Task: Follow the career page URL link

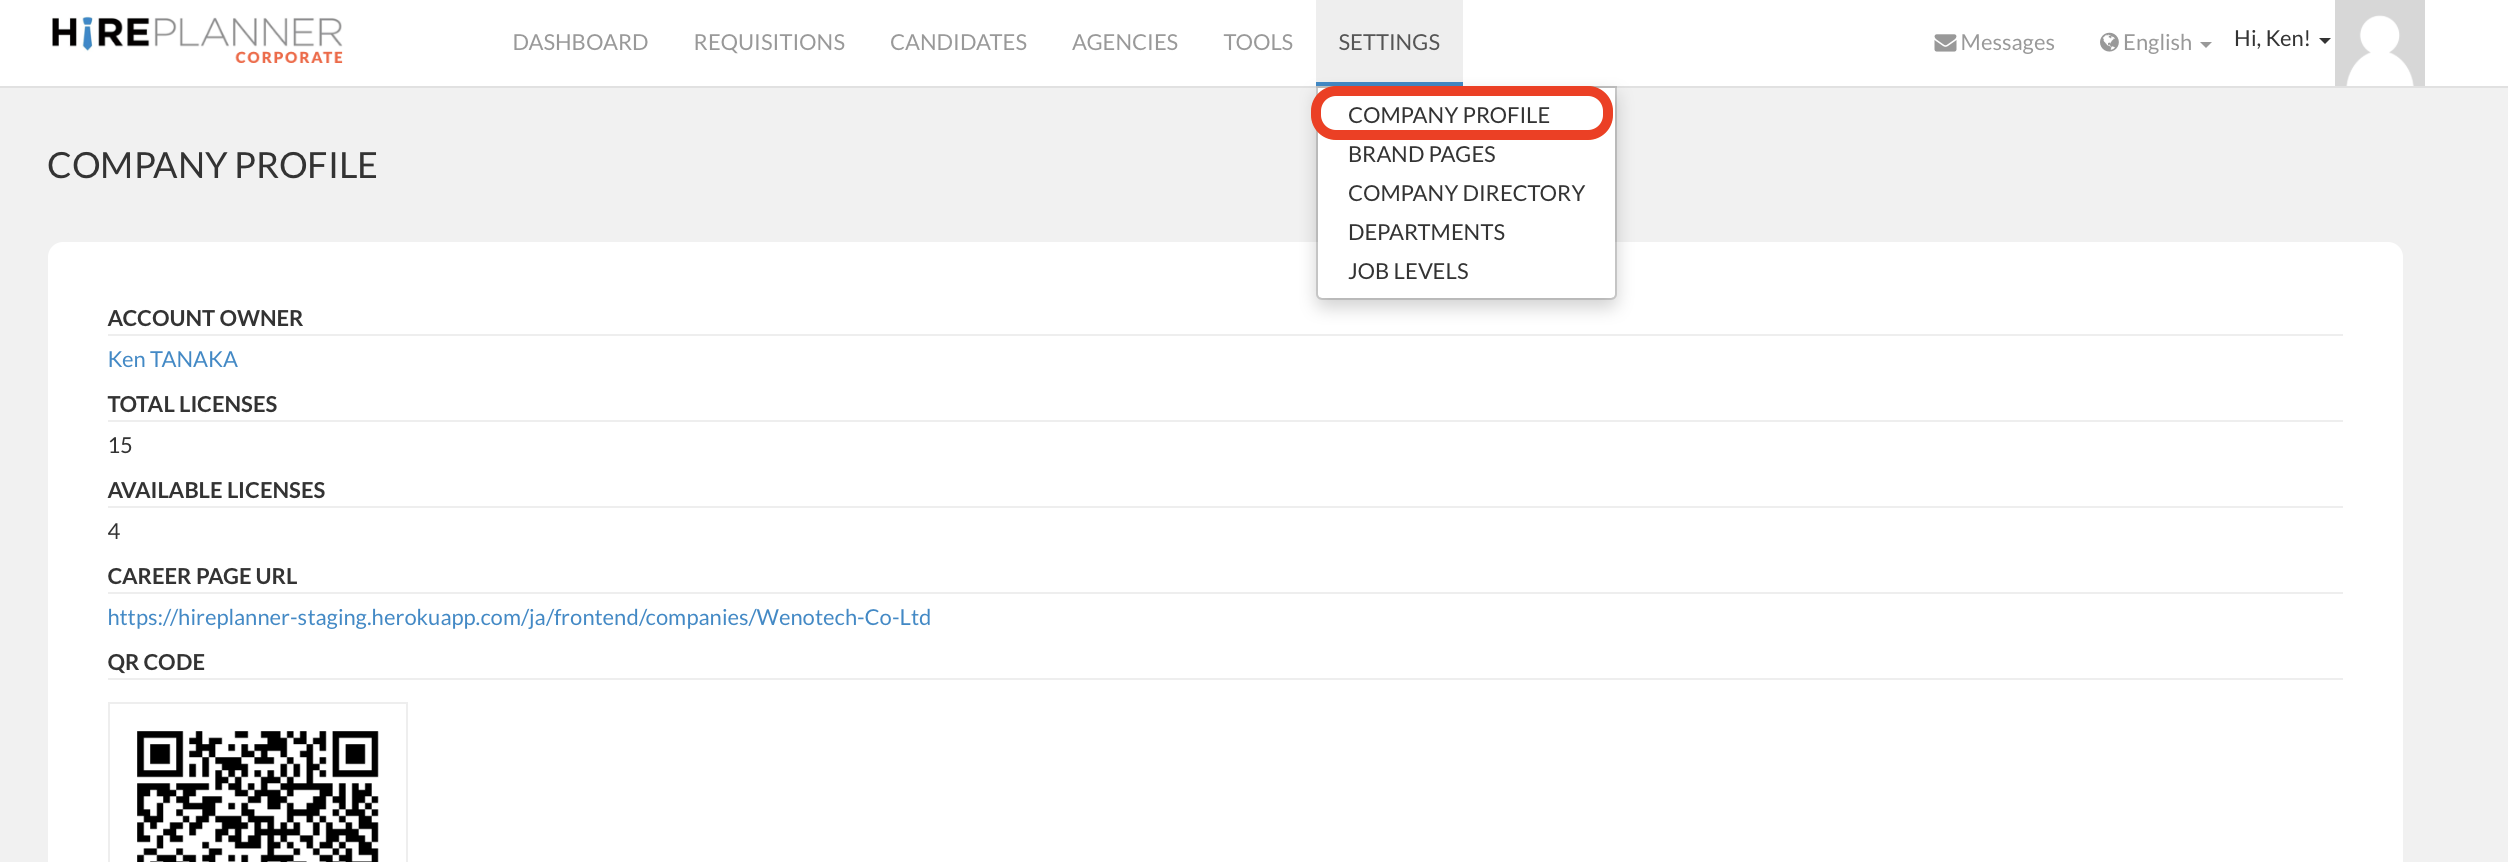Action: (518, 617)
